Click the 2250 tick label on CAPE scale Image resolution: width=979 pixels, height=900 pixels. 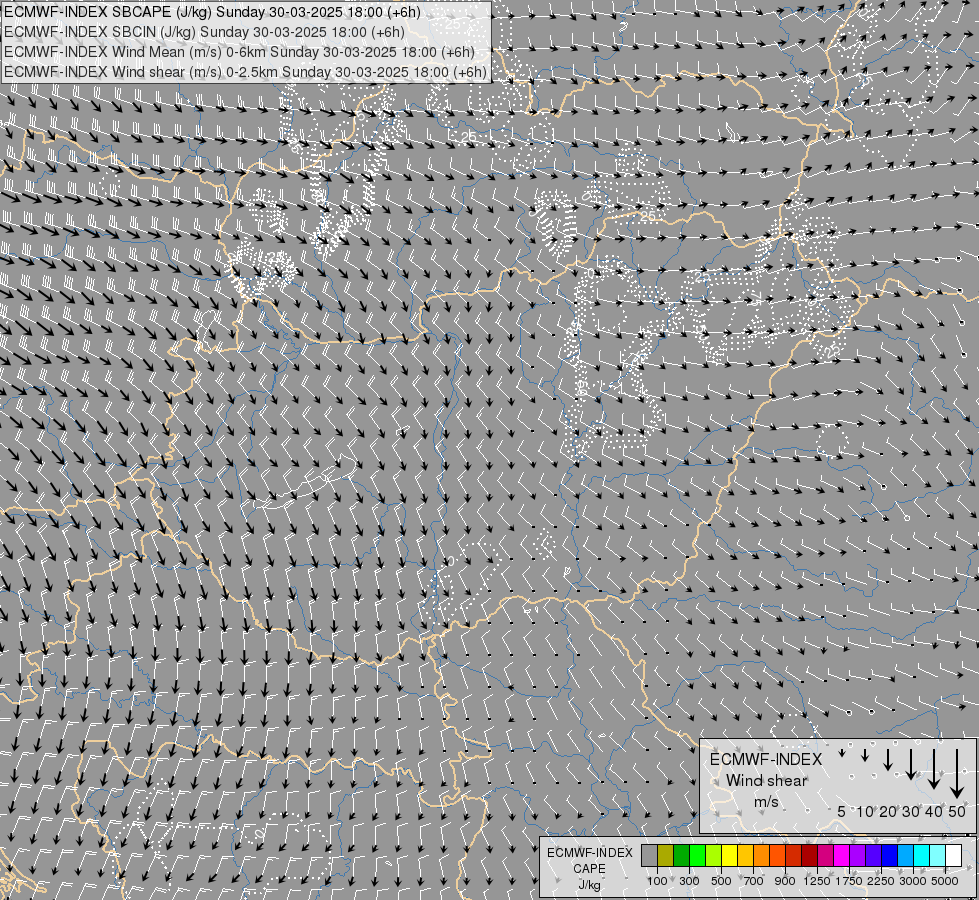(x=880, y=881)
